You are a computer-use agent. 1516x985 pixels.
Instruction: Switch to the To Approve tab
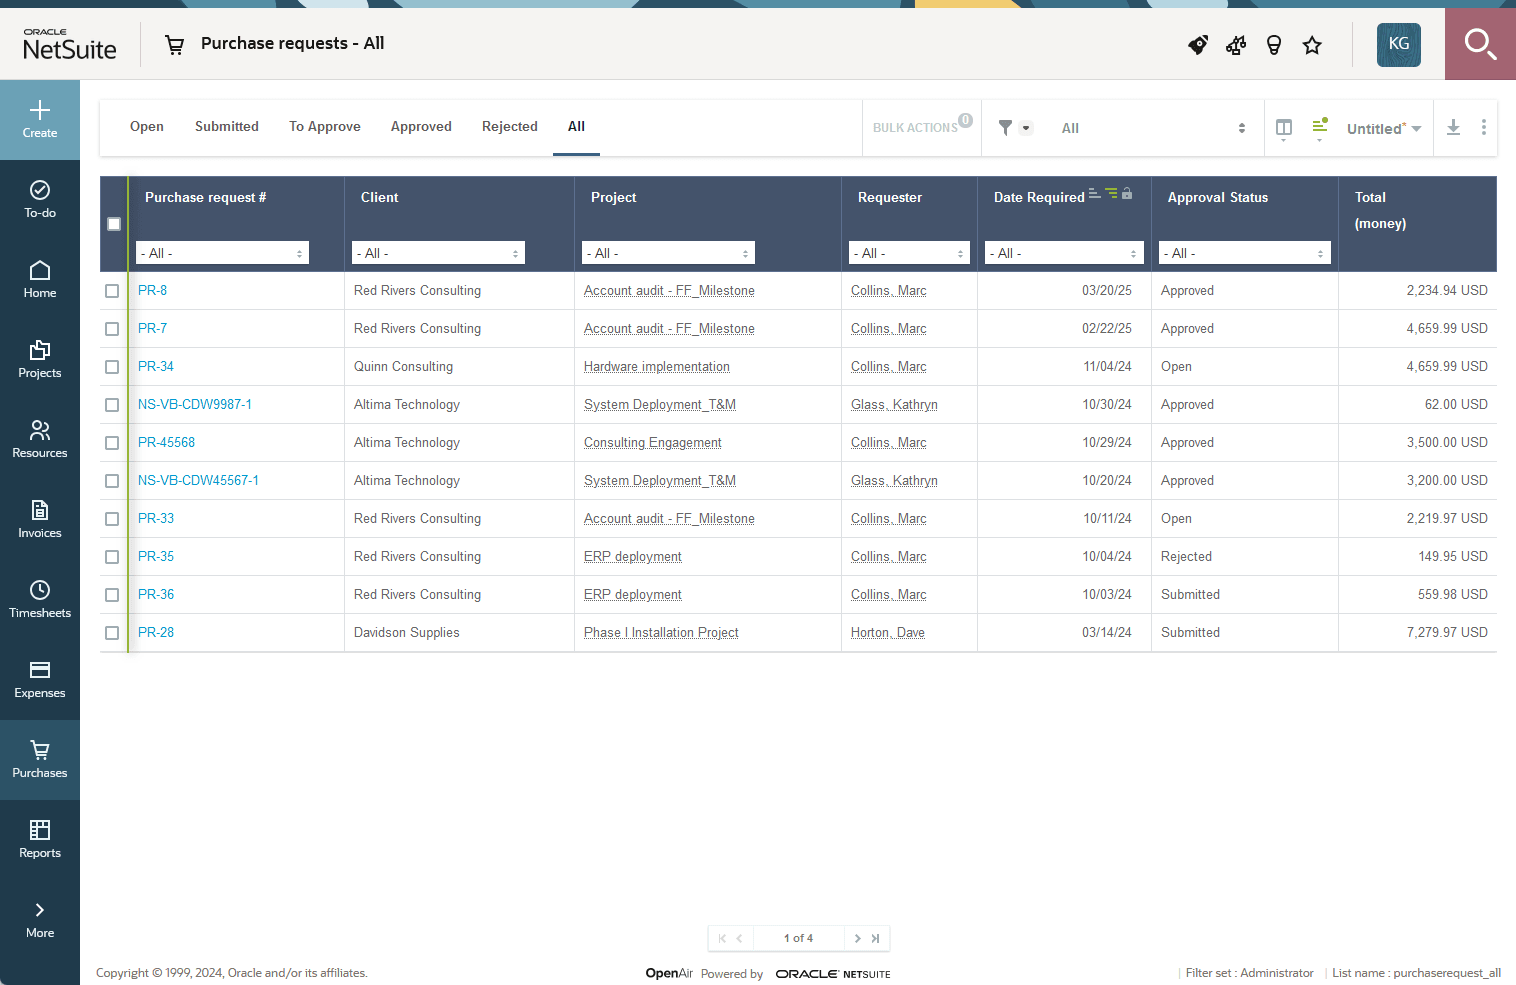[325, 127]
